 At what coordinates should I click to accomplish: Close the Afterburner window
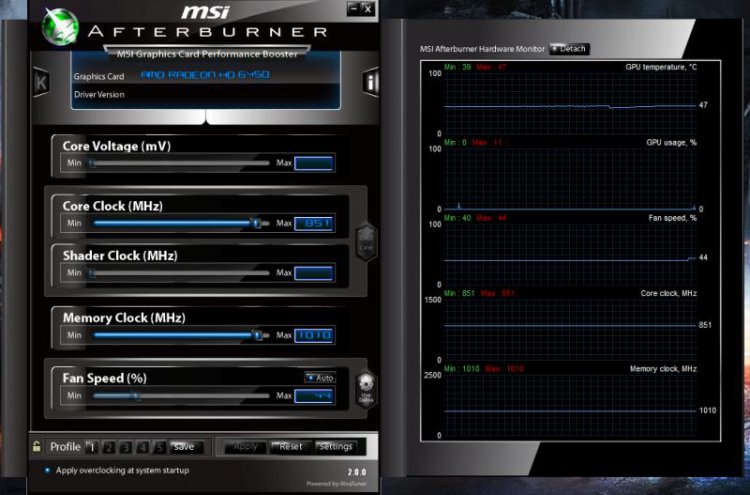click(368, 9)
